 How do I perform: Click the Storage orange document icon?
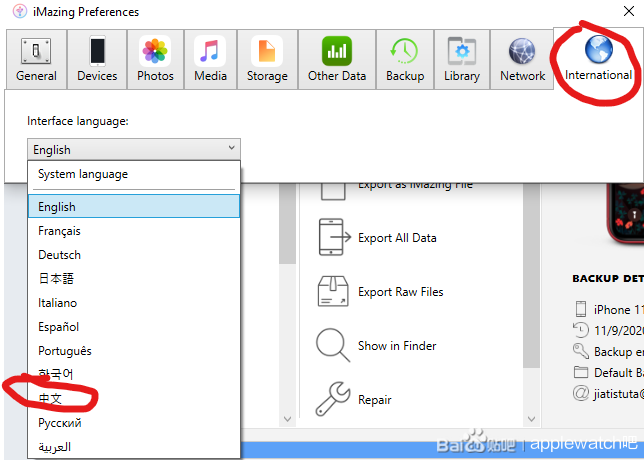click(x=267, y=51)
